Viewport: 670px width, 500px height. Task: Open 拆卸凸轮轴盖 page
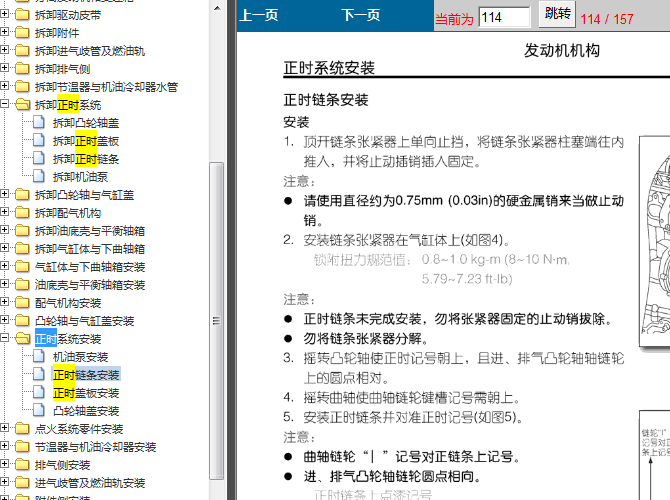coord(86,123)
